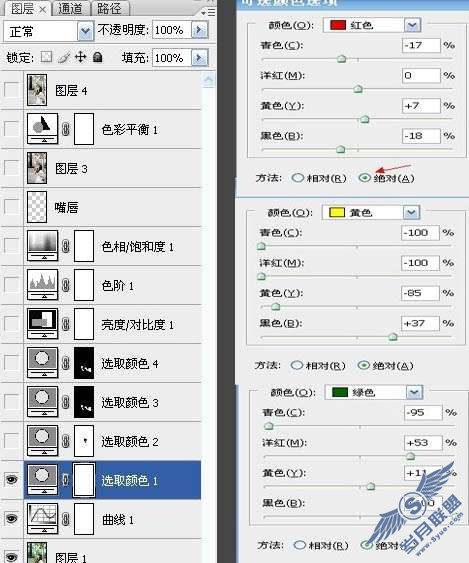Select 绝对 radio under red color settings

(364, 178)
